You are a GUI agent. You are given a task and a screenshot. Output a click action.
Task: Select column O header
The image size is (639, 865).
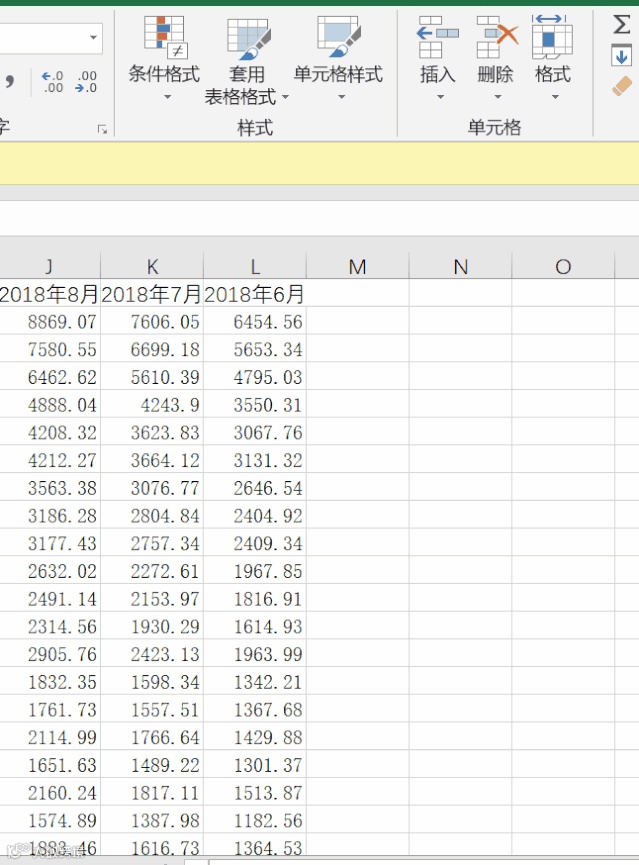coord(563,266)
